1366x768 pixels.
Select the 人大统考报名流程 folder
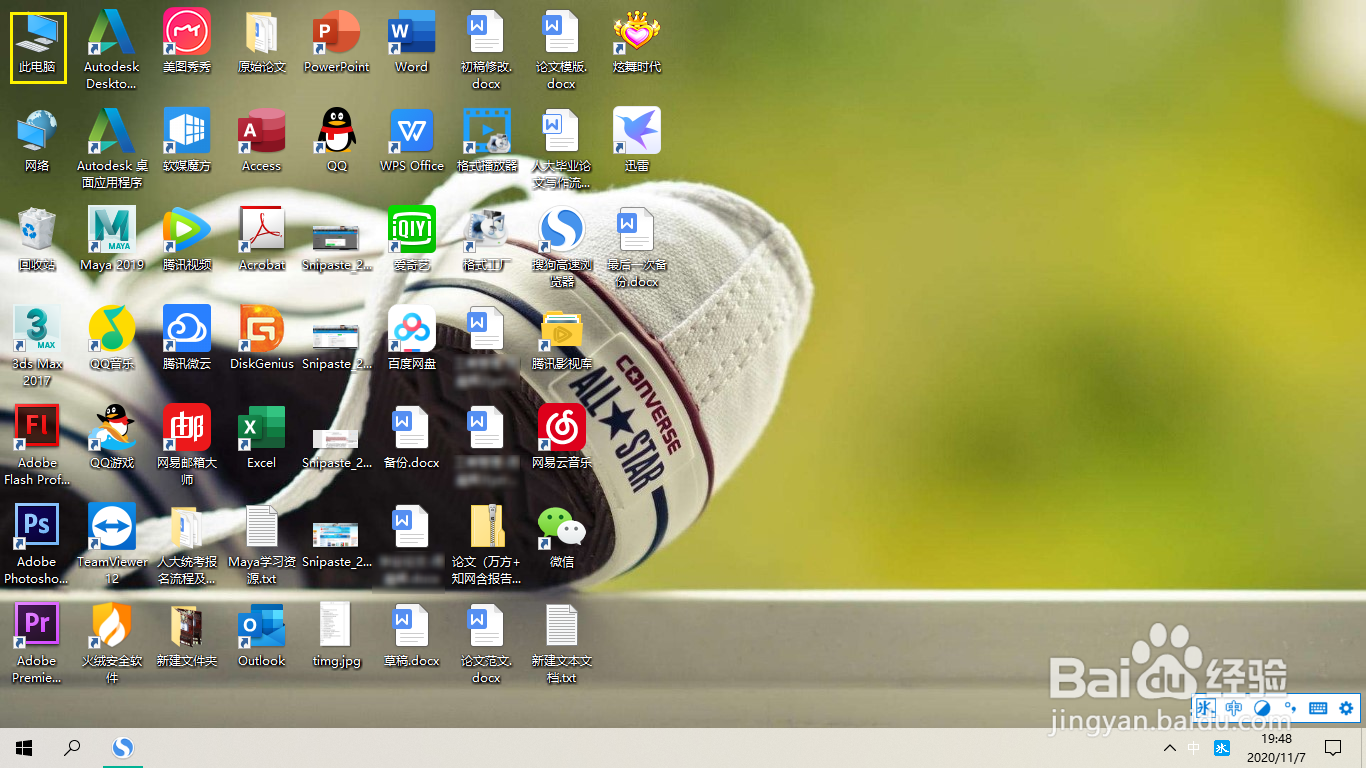coord(187,544)
